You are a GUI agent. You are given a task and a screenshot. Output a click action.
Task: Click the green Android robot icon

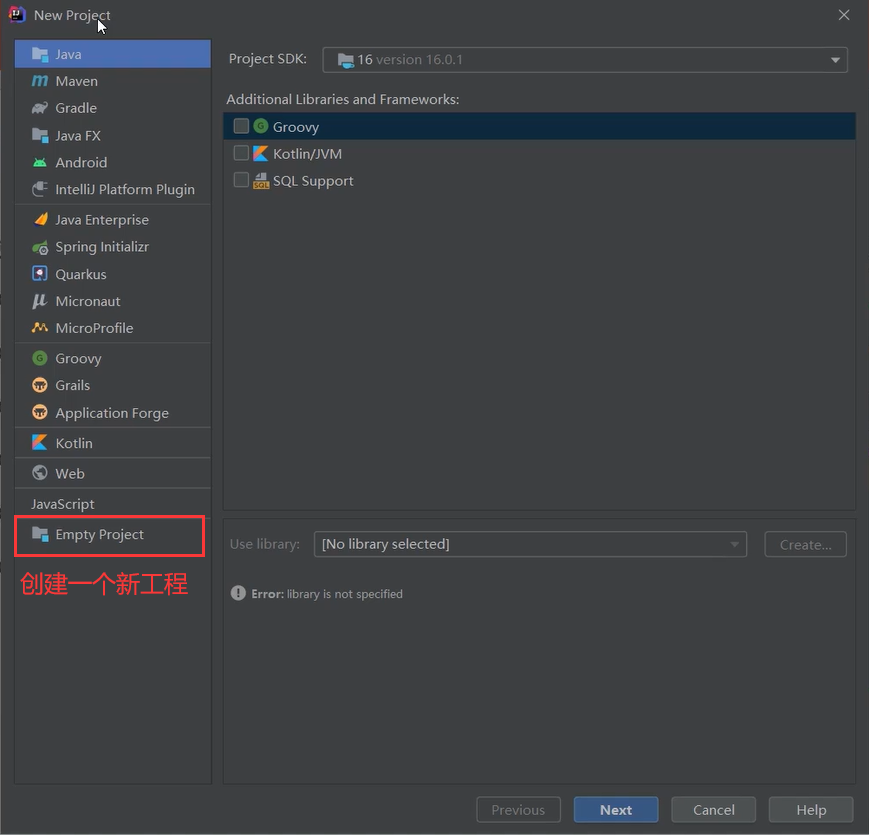pos(40,162)
